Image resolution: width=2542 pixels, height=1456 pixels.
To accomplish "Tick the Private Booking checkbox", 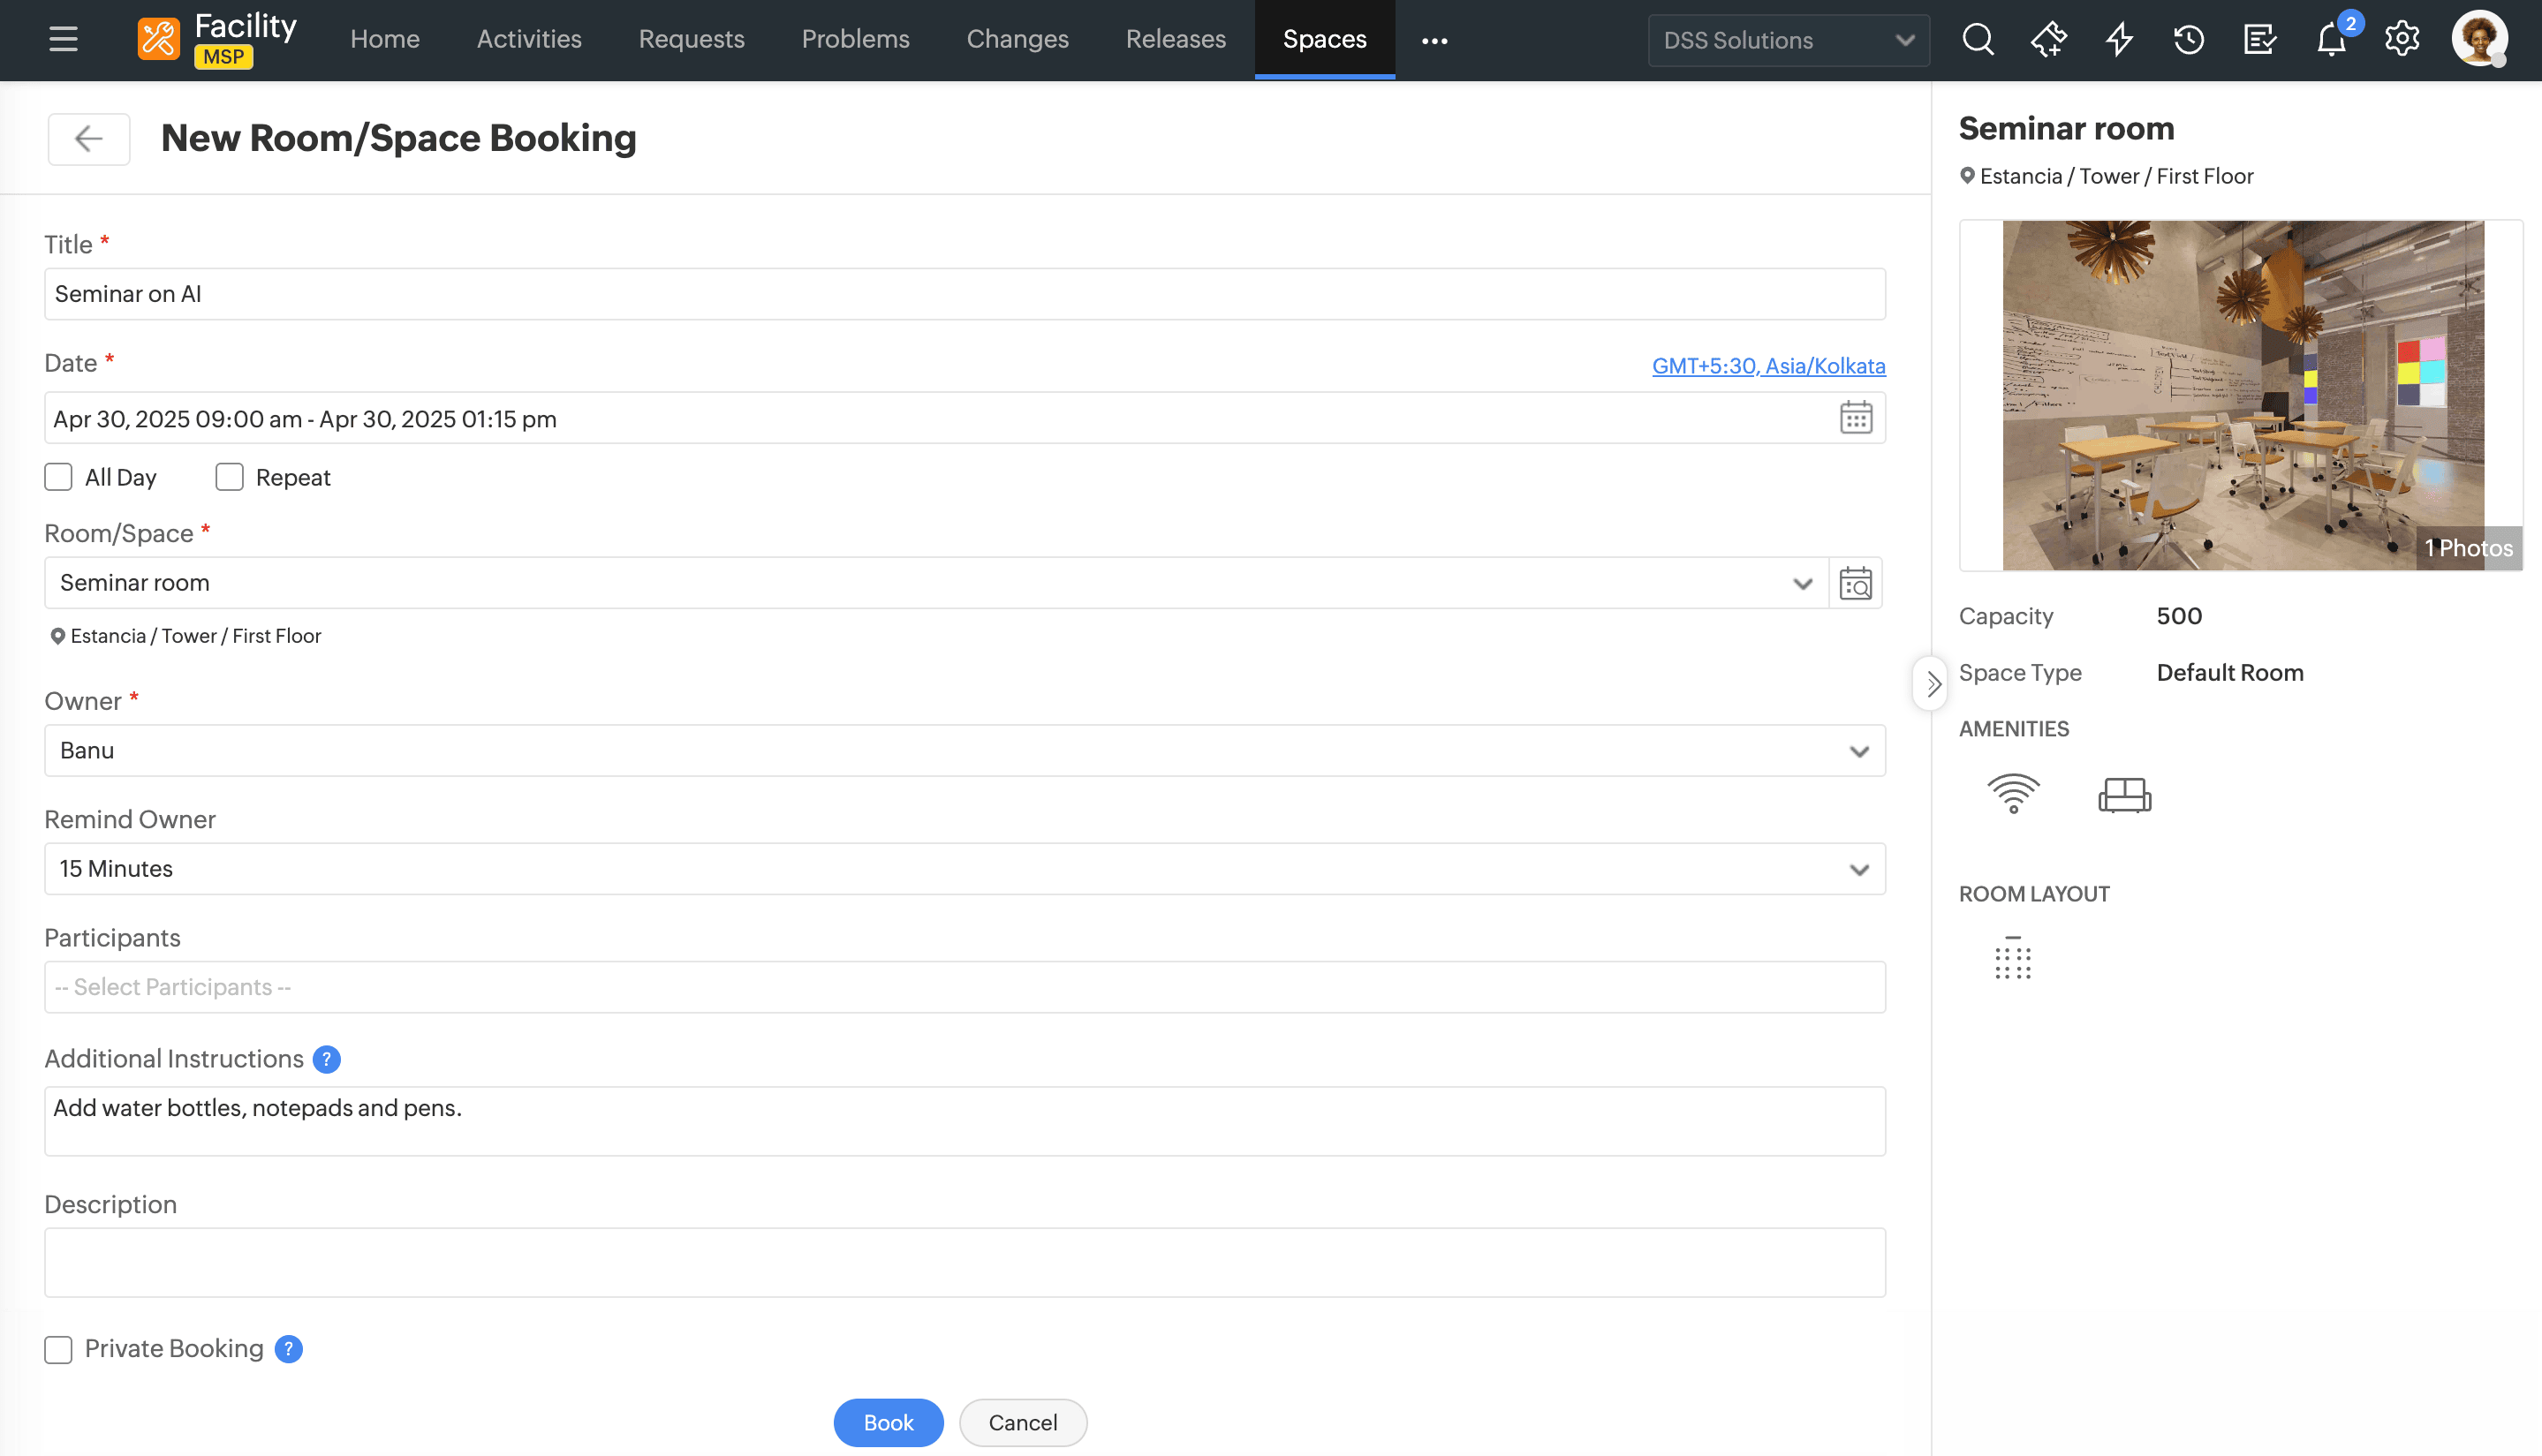I will point(58,1349).
